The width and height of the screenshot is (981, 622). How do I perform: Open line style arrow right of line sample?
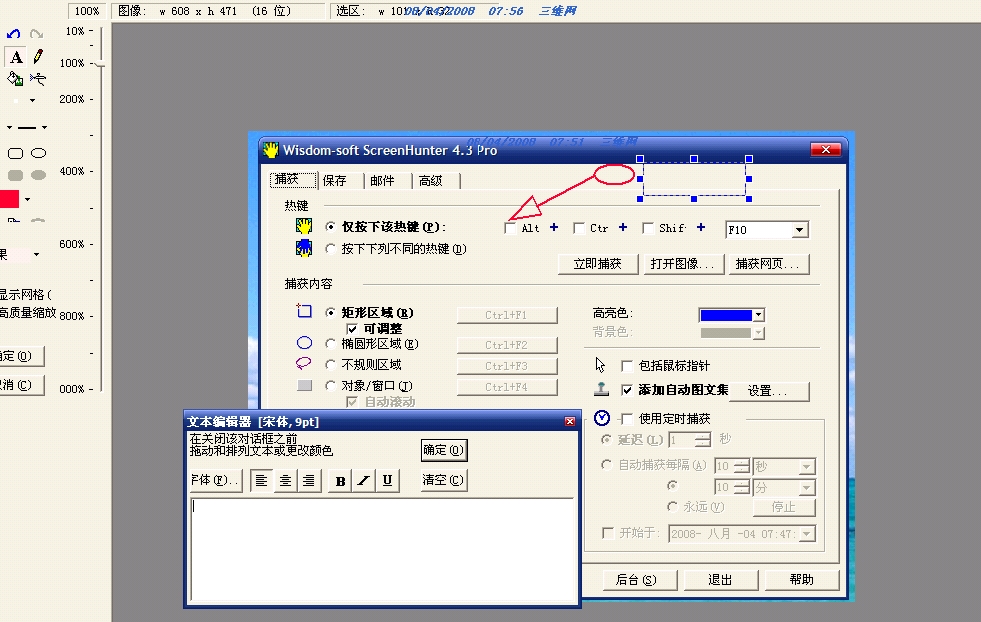coord(44,127)
